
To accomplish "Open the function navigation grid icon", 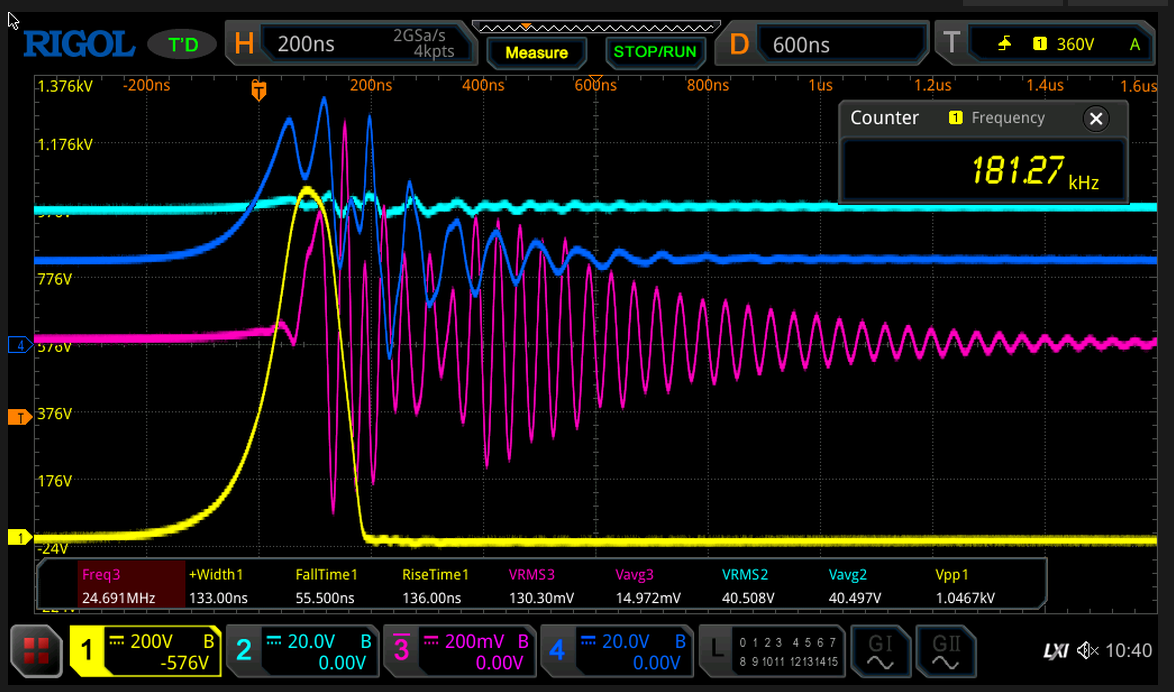I will tap(35, 651).
